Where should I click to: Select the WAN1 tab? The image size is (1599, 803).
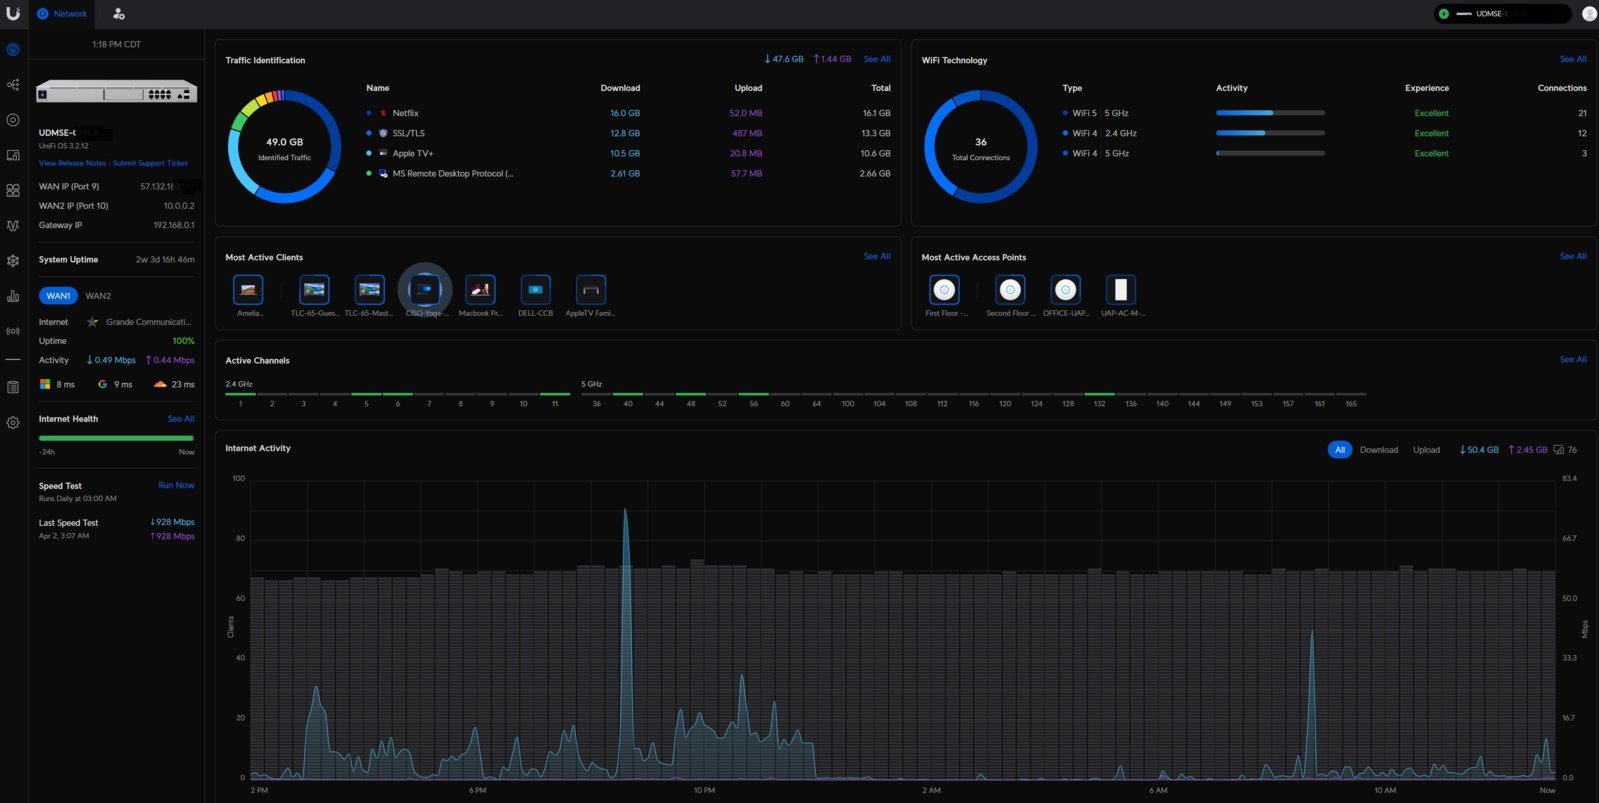pyautogui.click(x=59, y=296)
